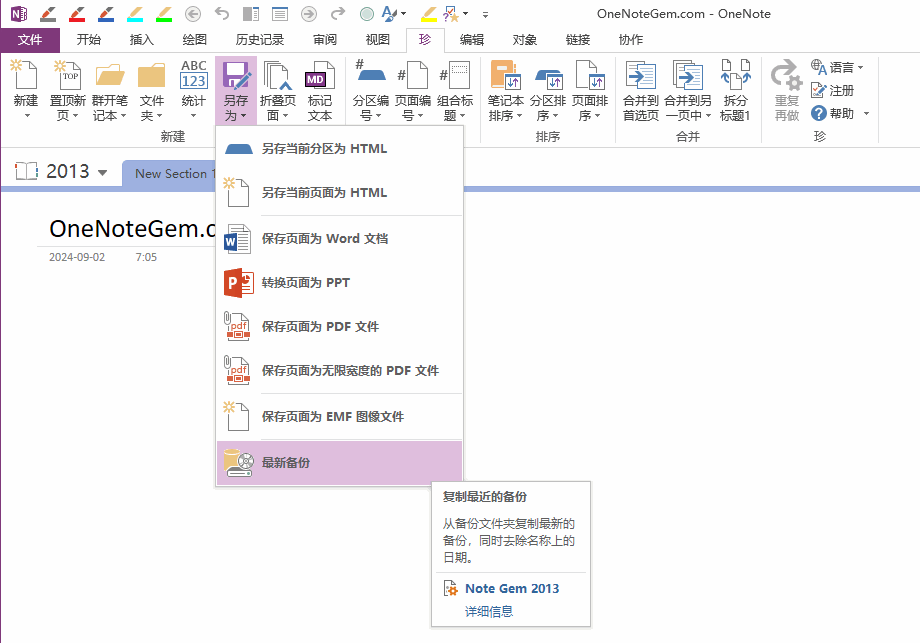Open the 文件 (File) tab

click(30, 39)
